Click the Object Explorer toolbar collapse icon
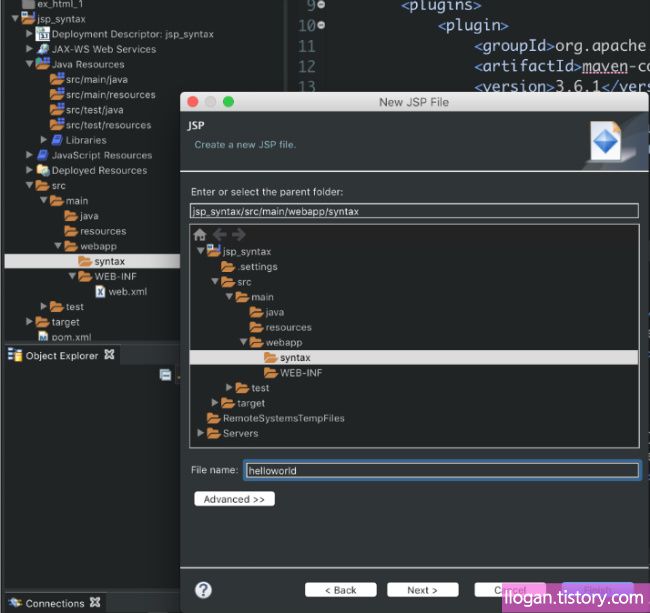The image size is (650, 613). pos(165,374)
